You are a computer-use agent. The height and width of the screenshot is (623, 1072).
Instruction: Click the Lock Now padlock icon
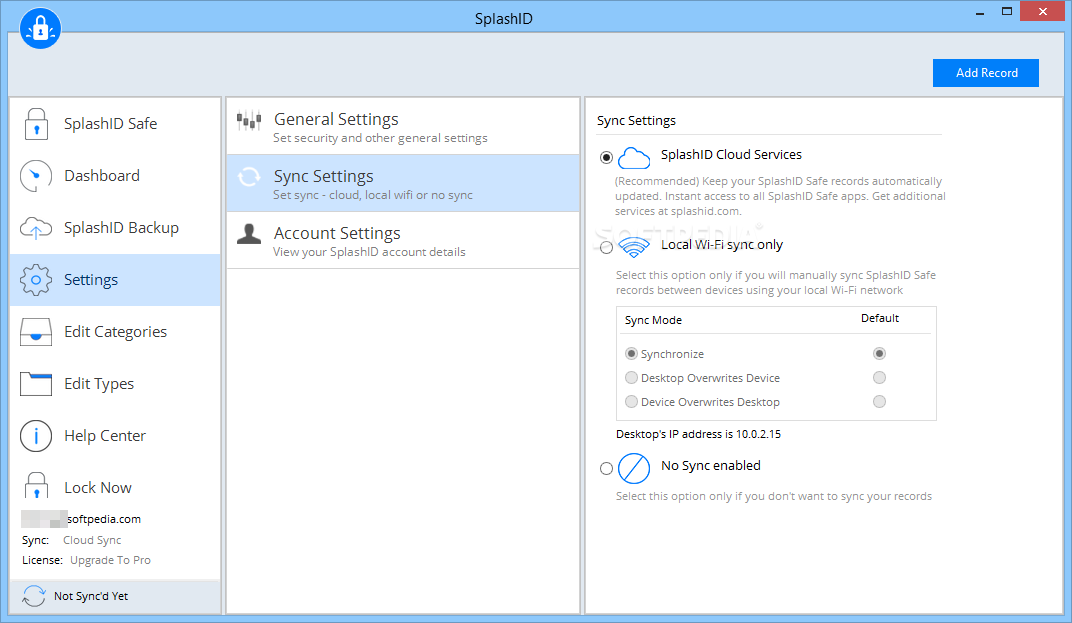pos(36,486)
